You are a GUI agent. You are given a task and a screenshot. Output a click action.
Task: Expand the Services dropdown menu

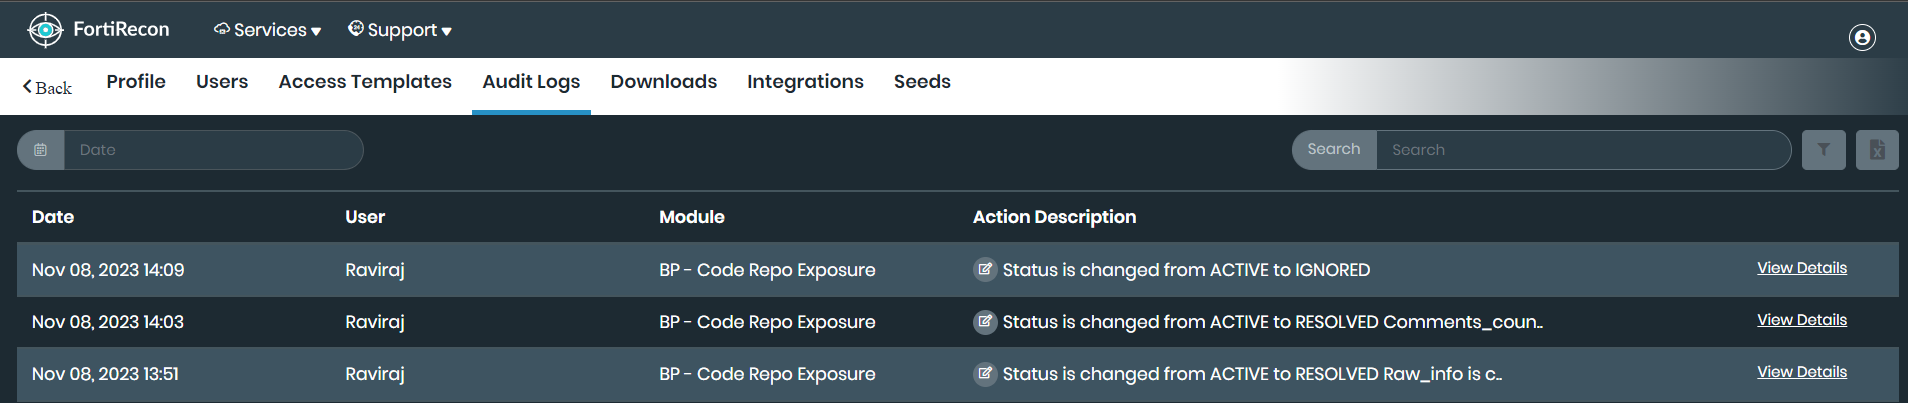pyautogui.click(x=268, y=30)
